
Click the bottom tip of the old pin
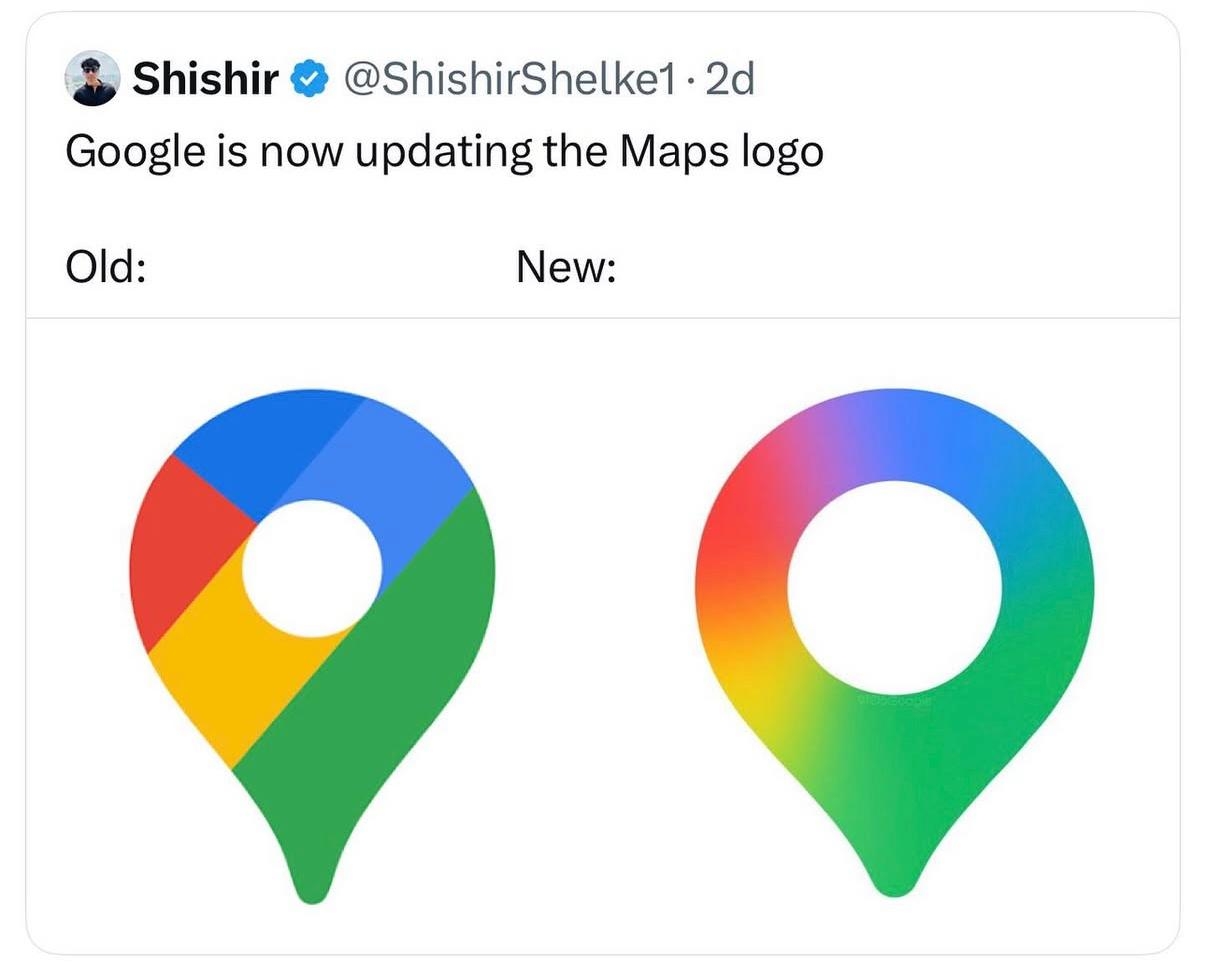pos(313,888)
